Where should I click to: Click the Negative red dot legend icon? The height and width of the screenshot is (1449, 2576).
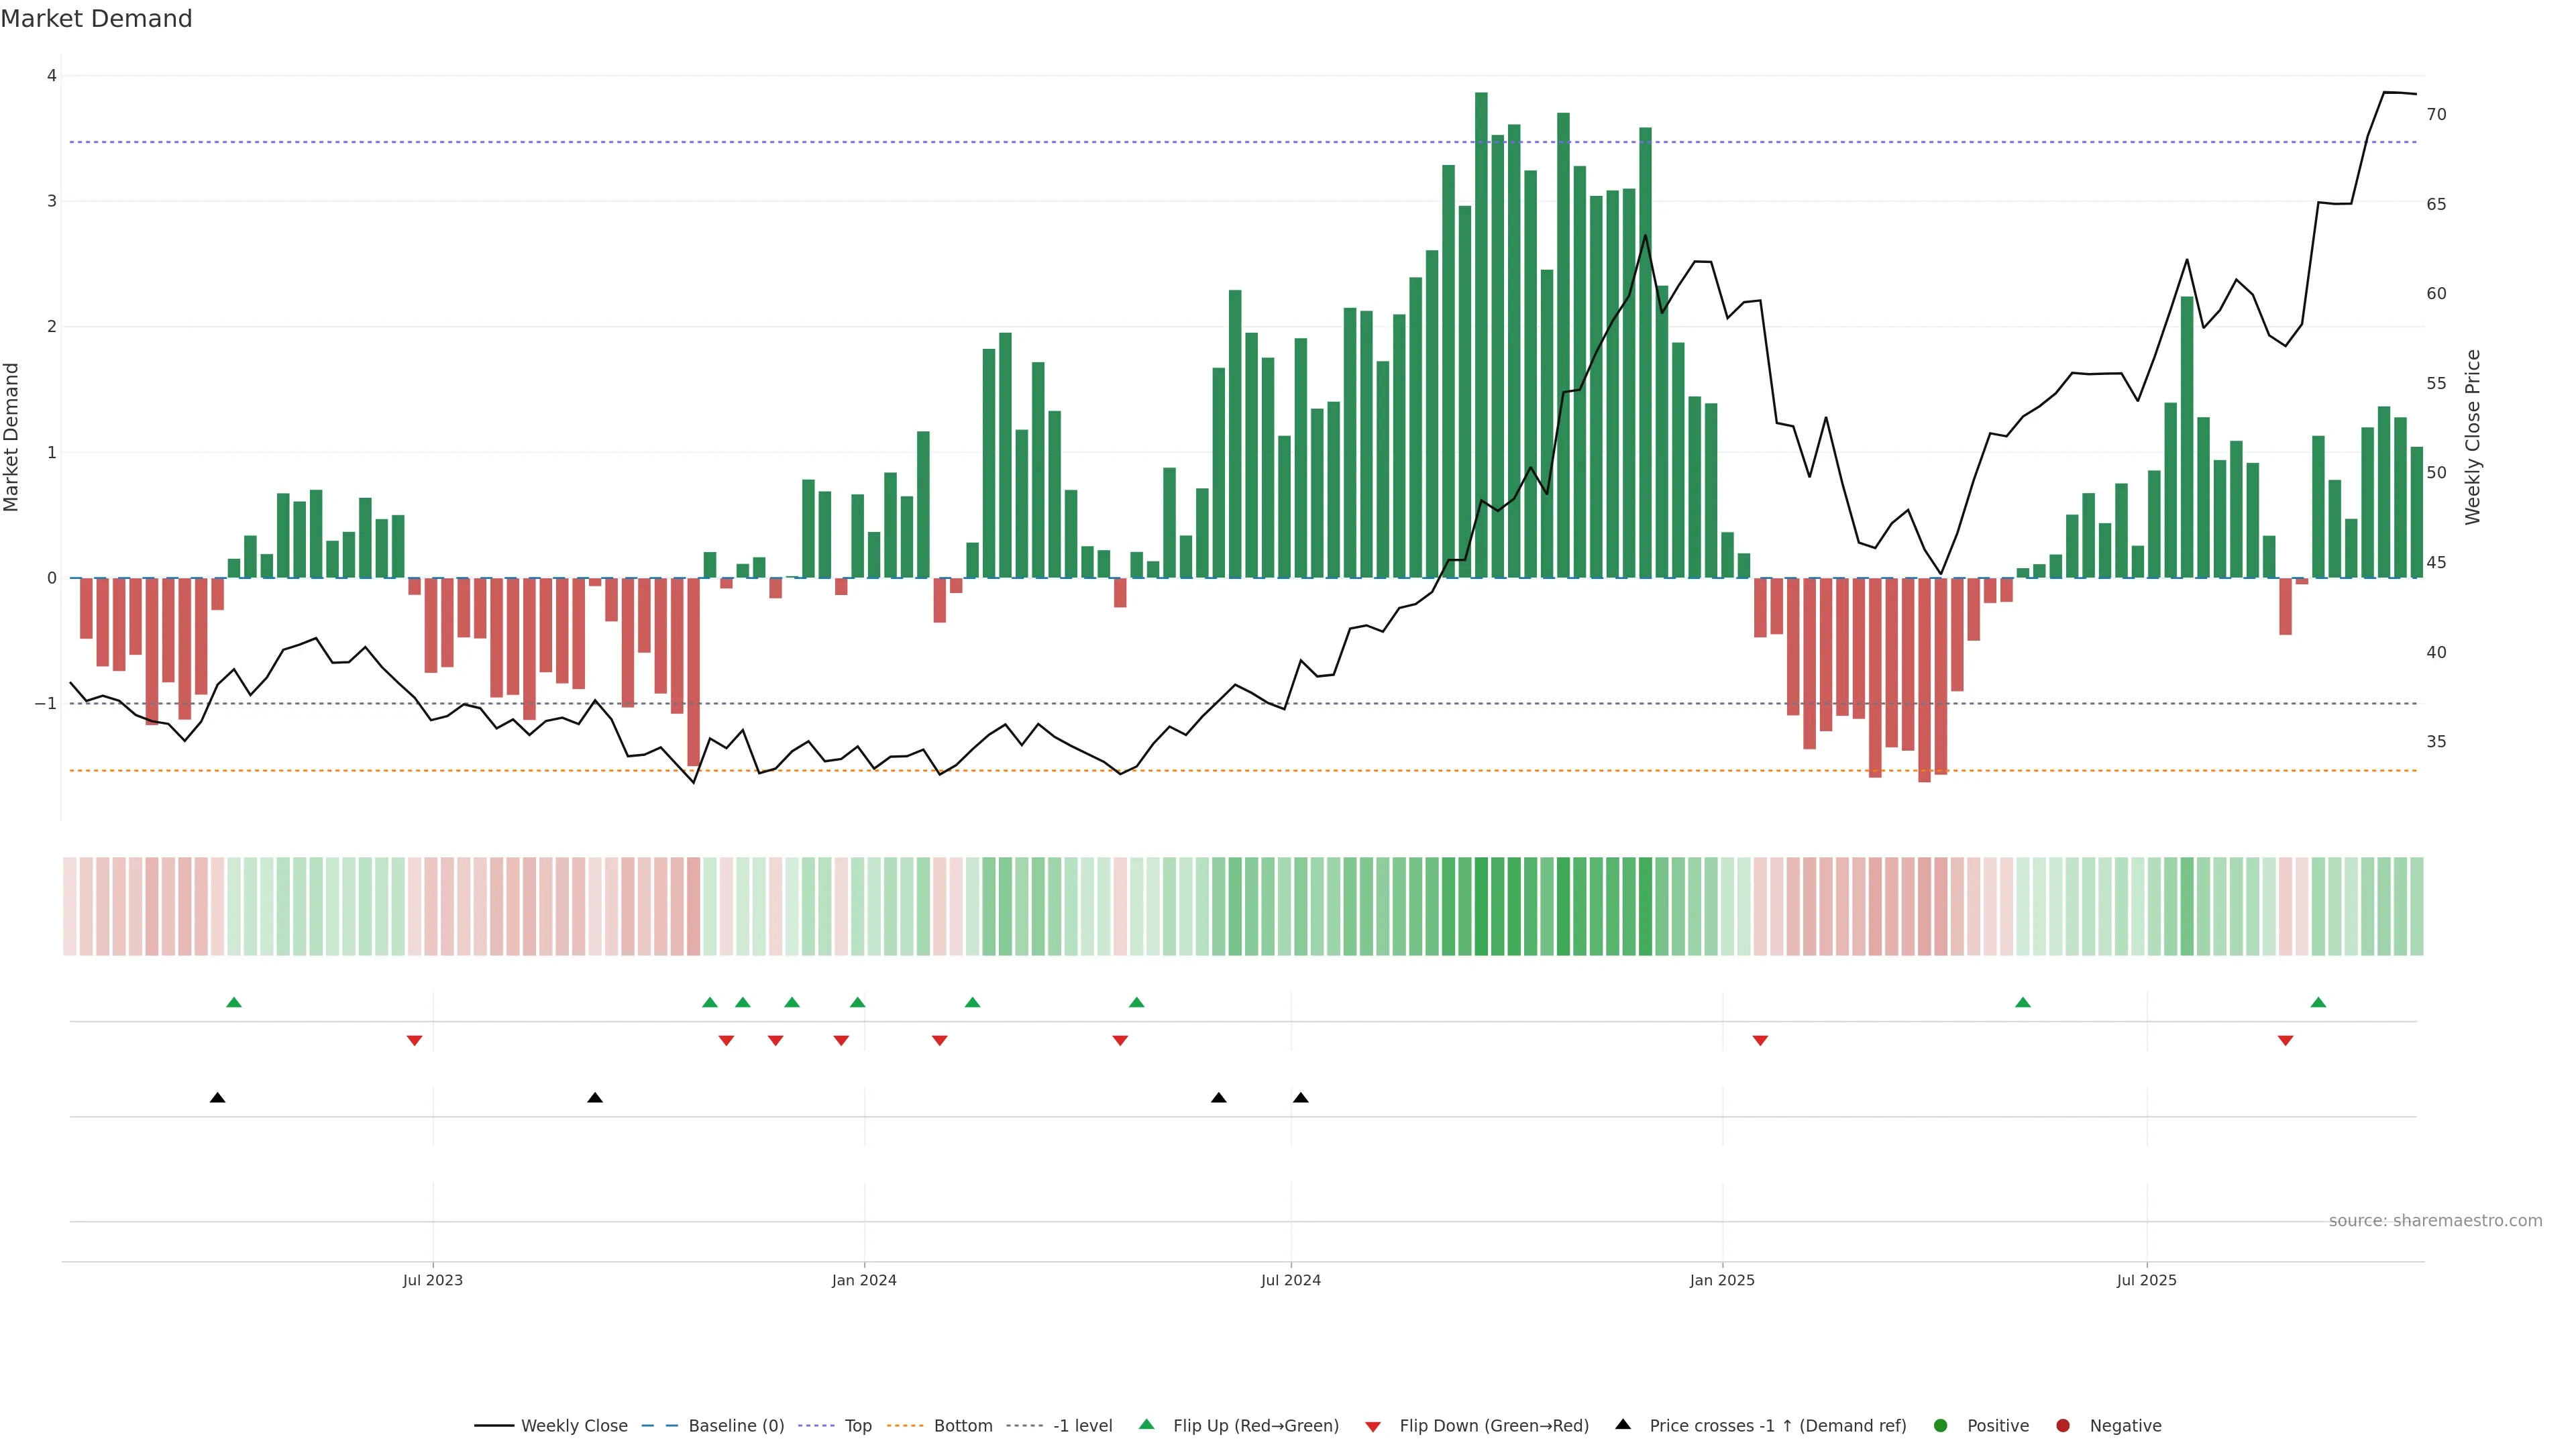[2063, 1426]
